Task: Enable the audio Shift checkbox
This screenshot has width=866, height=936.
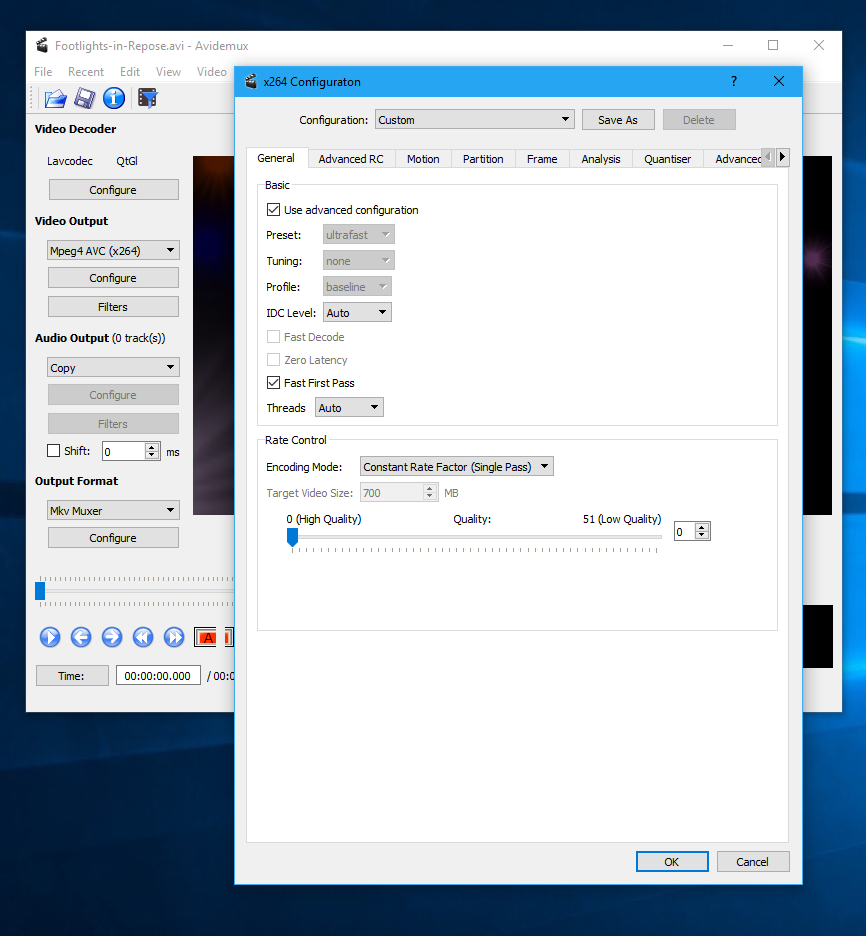Action: [54, 451]
